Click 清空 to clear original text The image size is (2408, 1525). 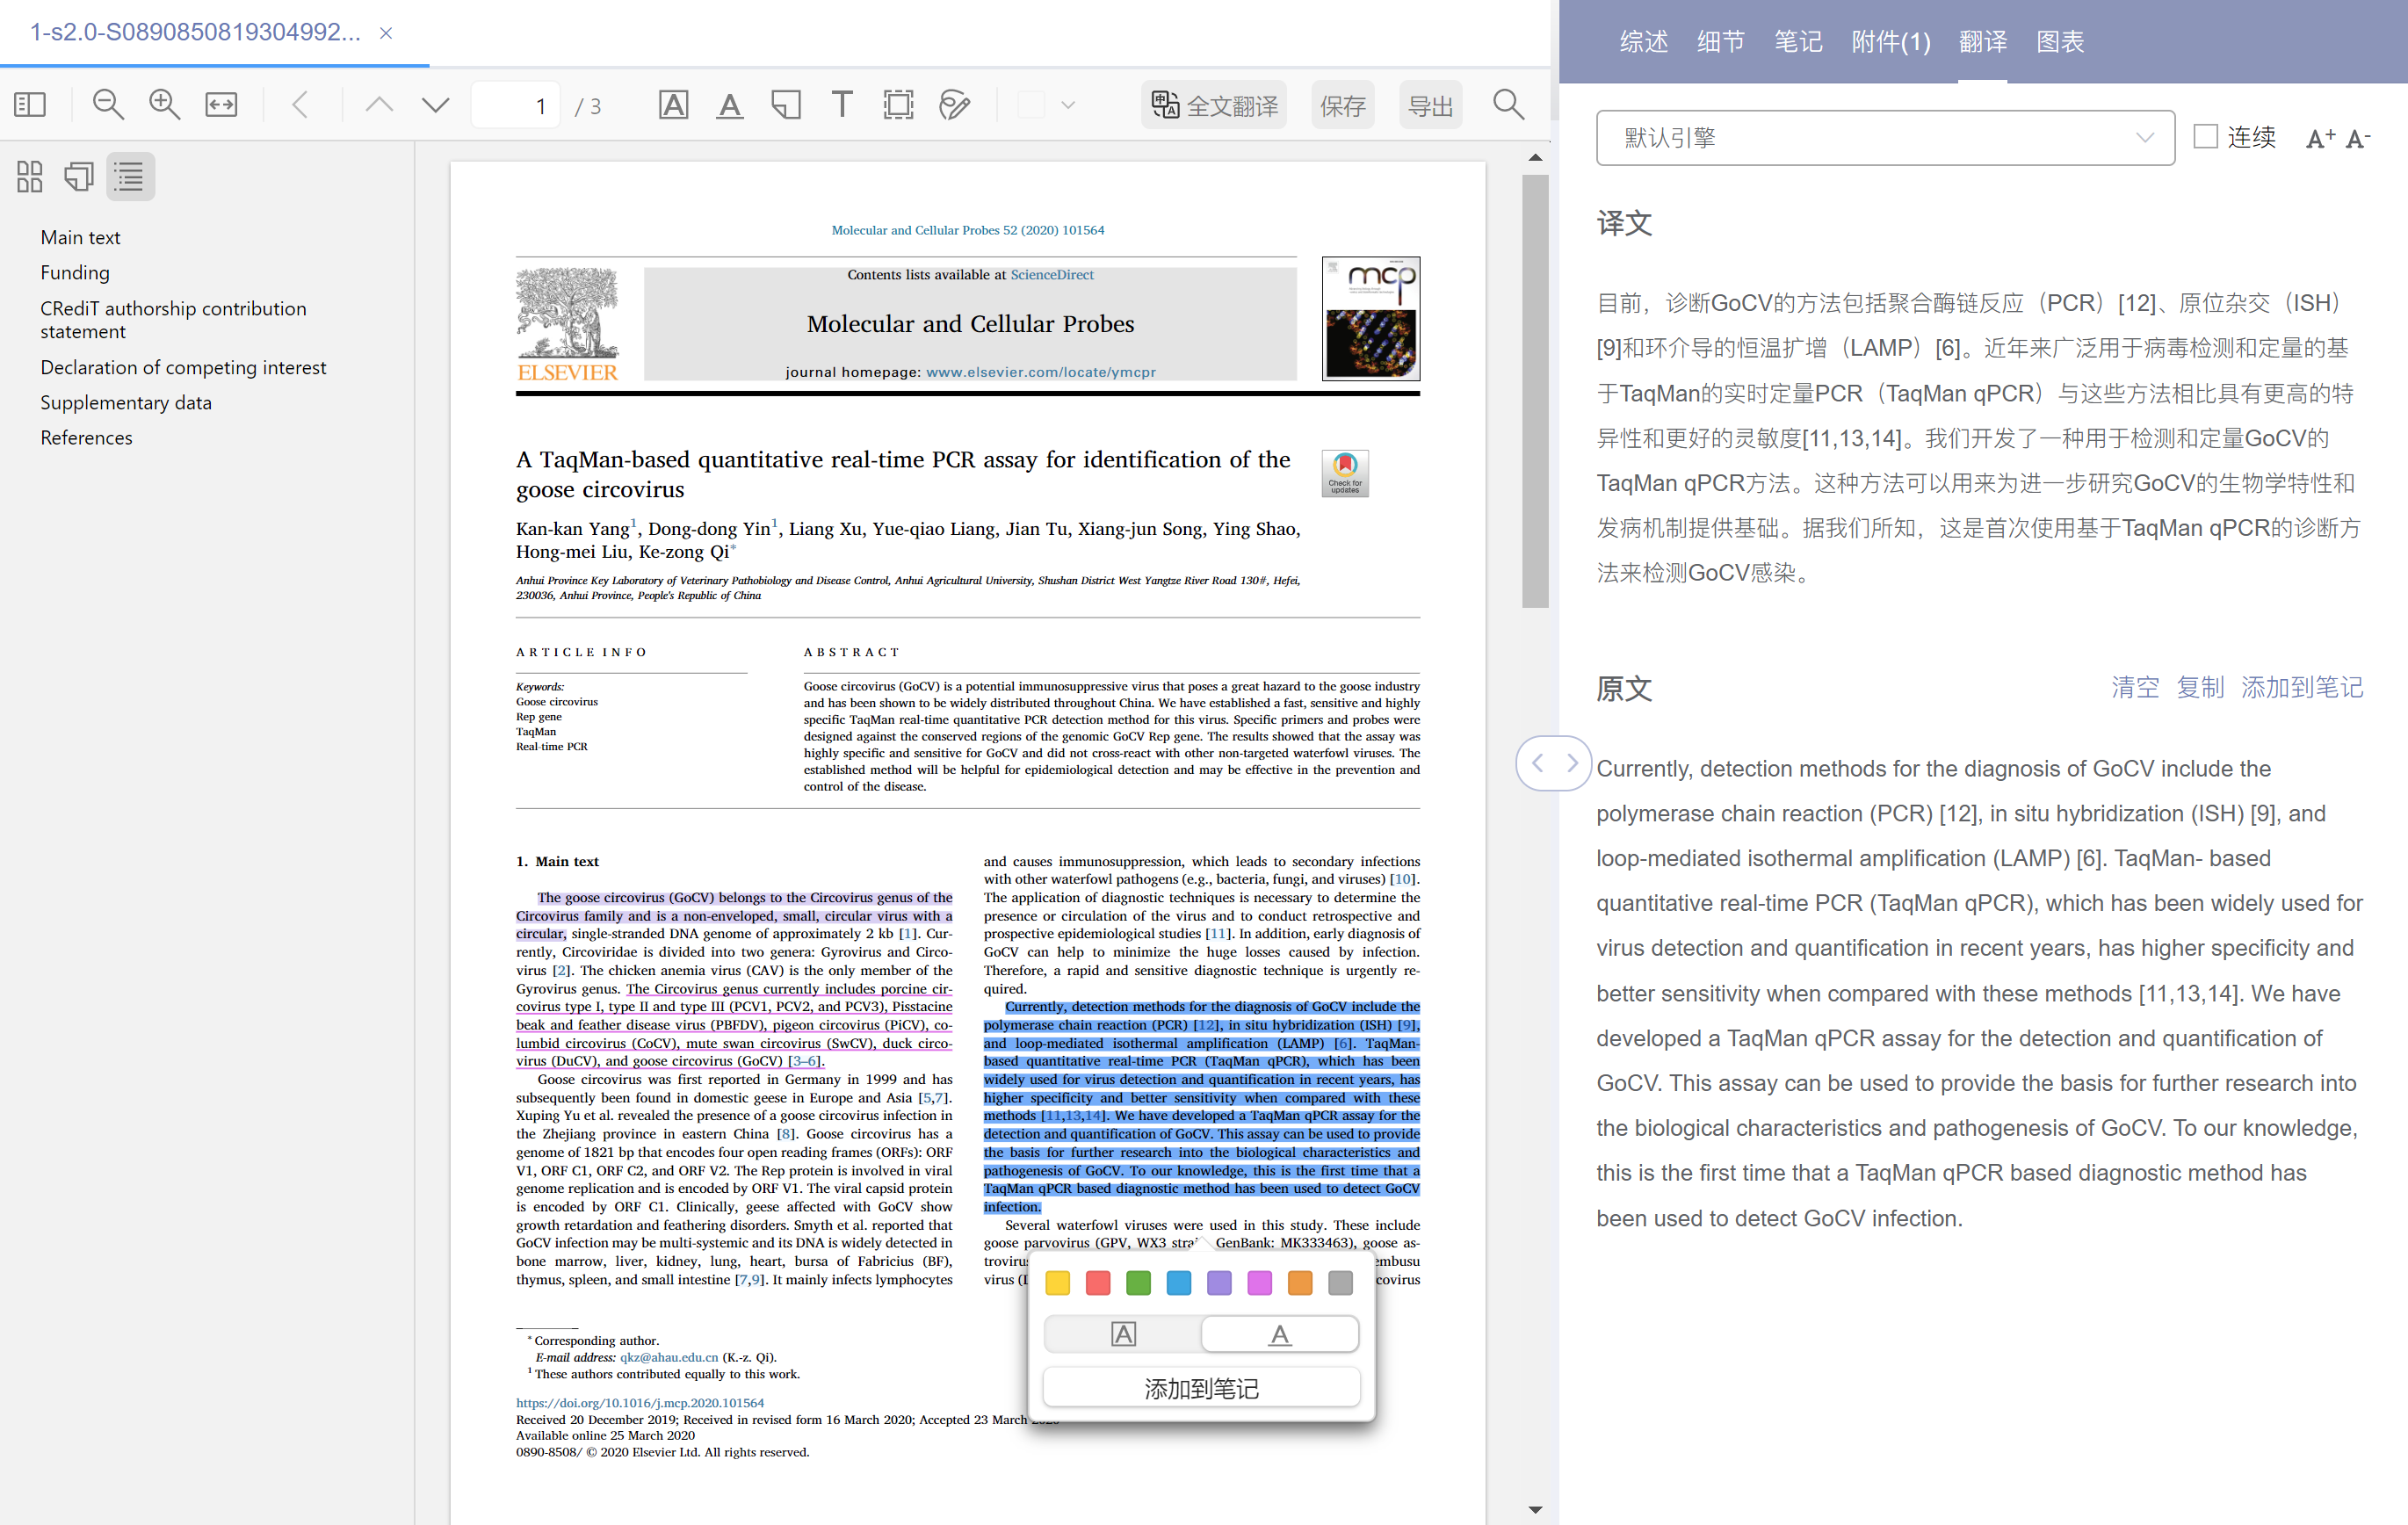[x=2135, y=687]
